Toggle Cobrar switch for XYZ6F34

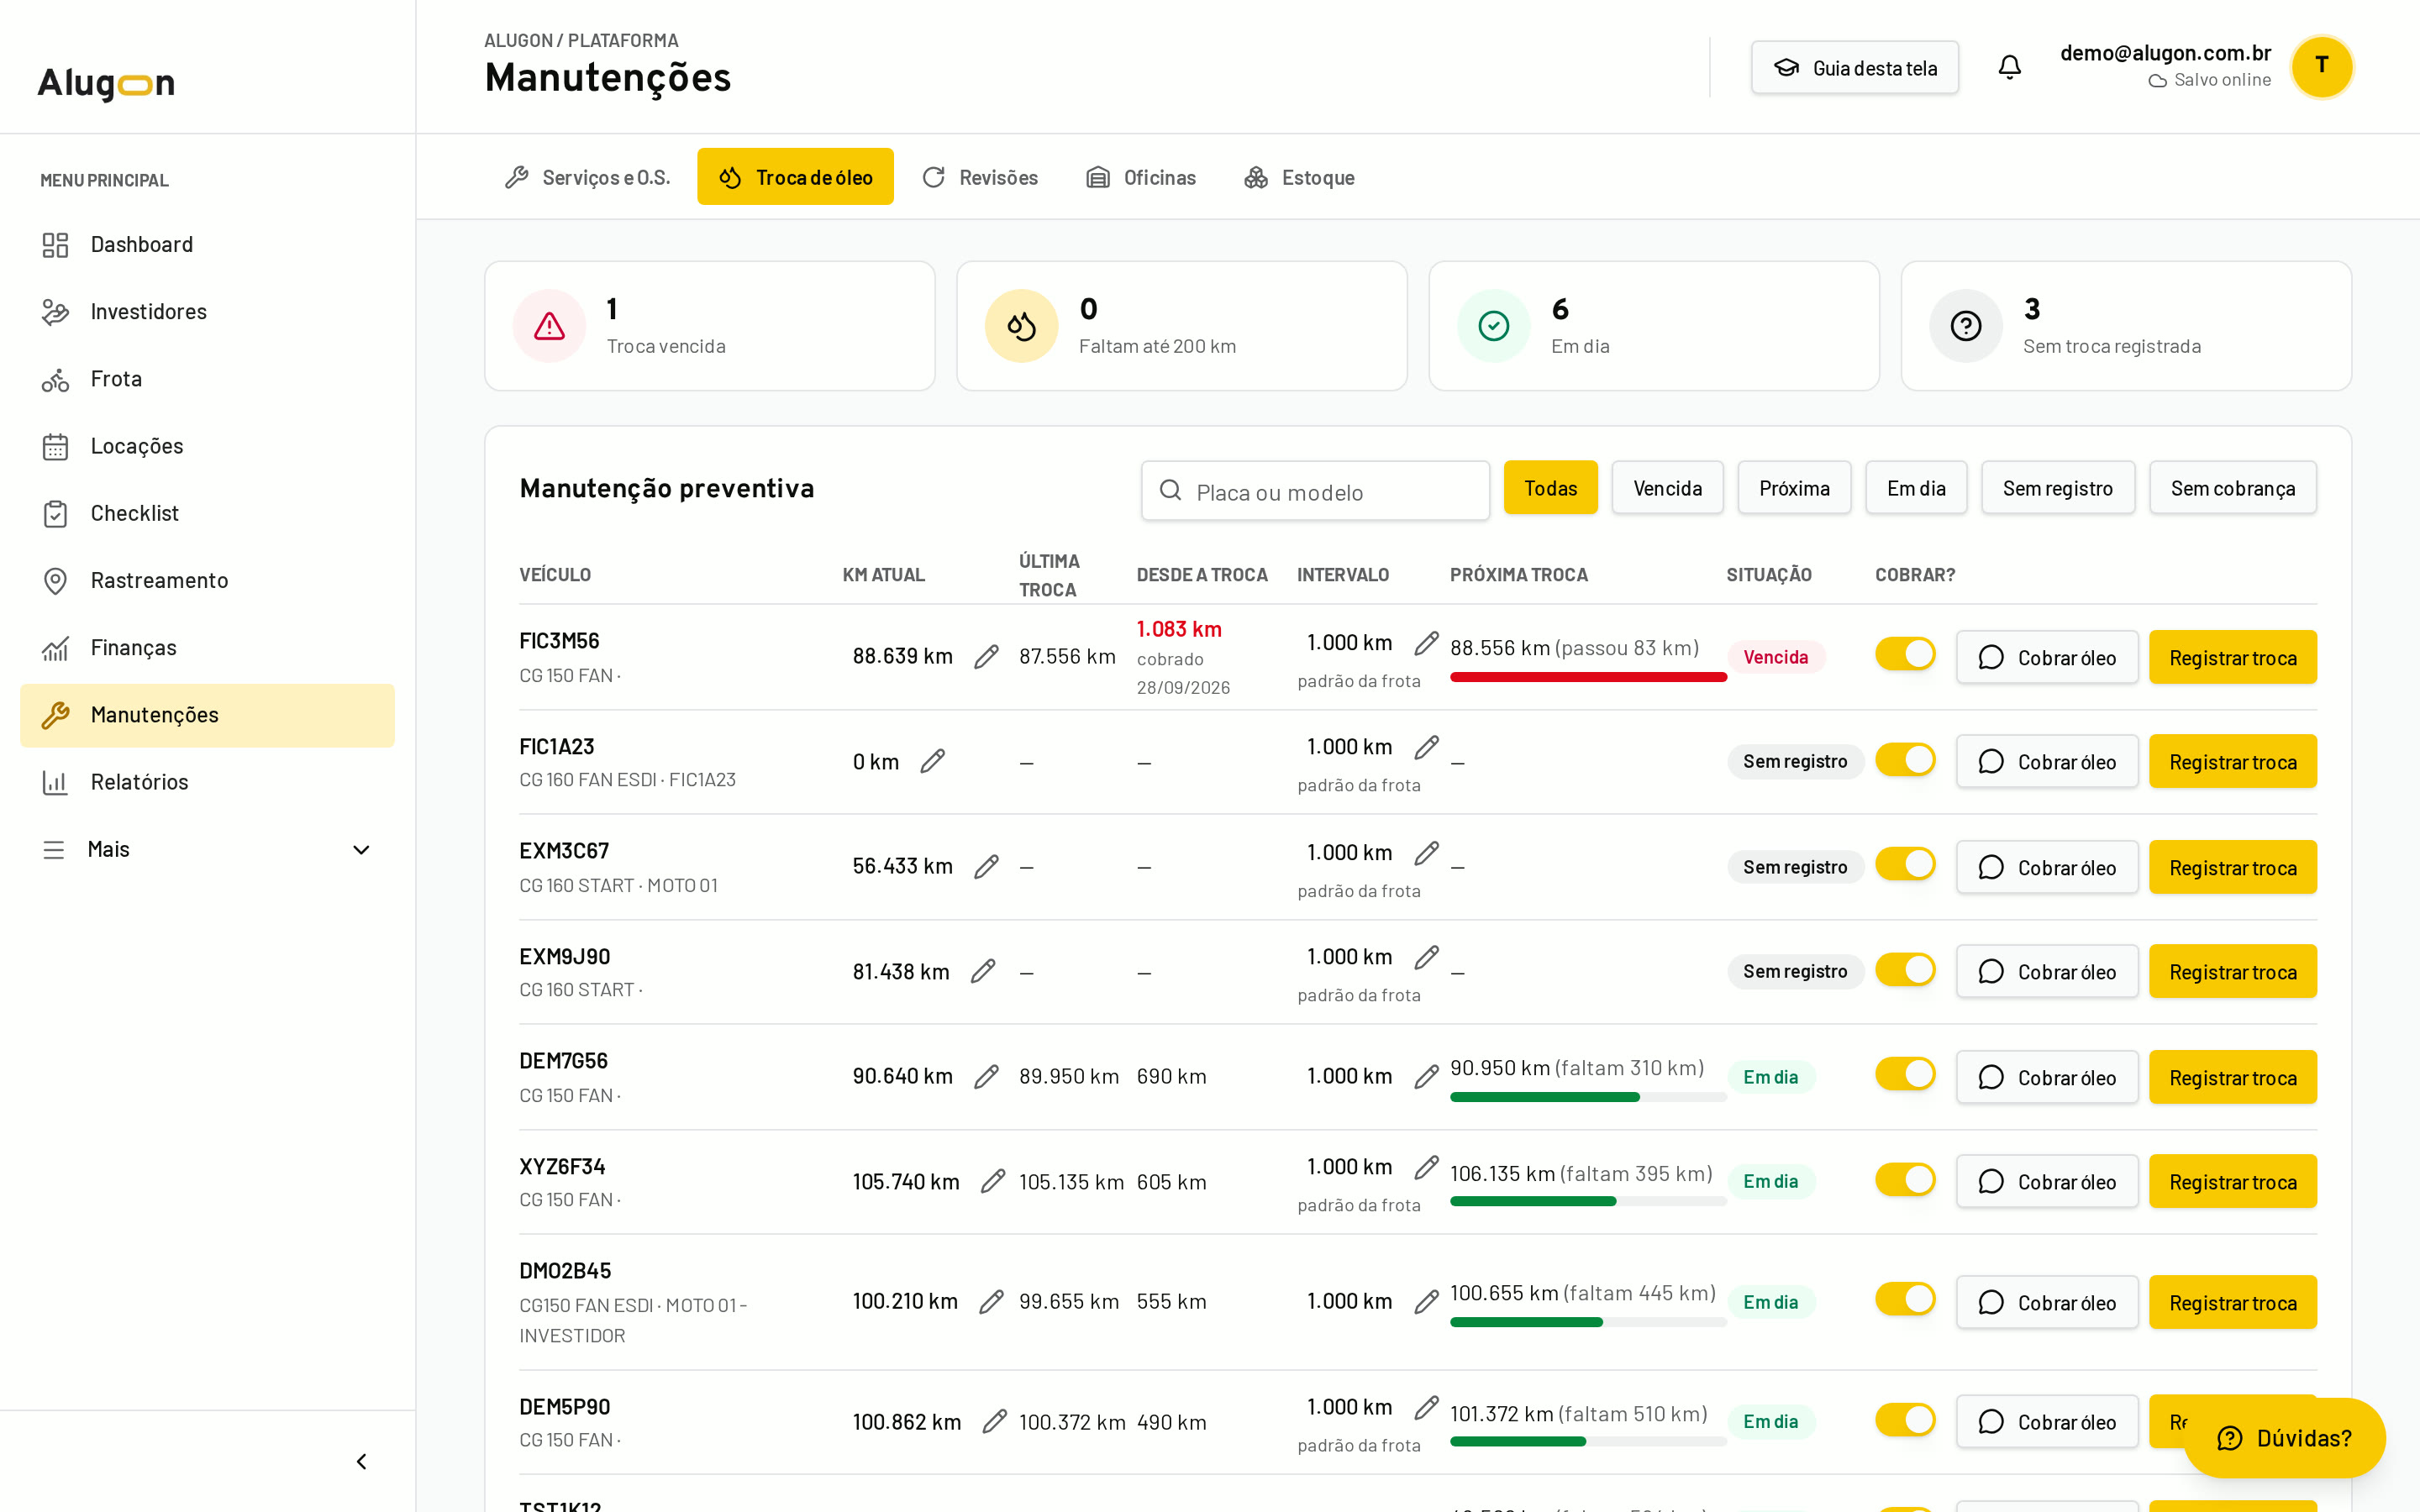(x=1905, y=1179)
